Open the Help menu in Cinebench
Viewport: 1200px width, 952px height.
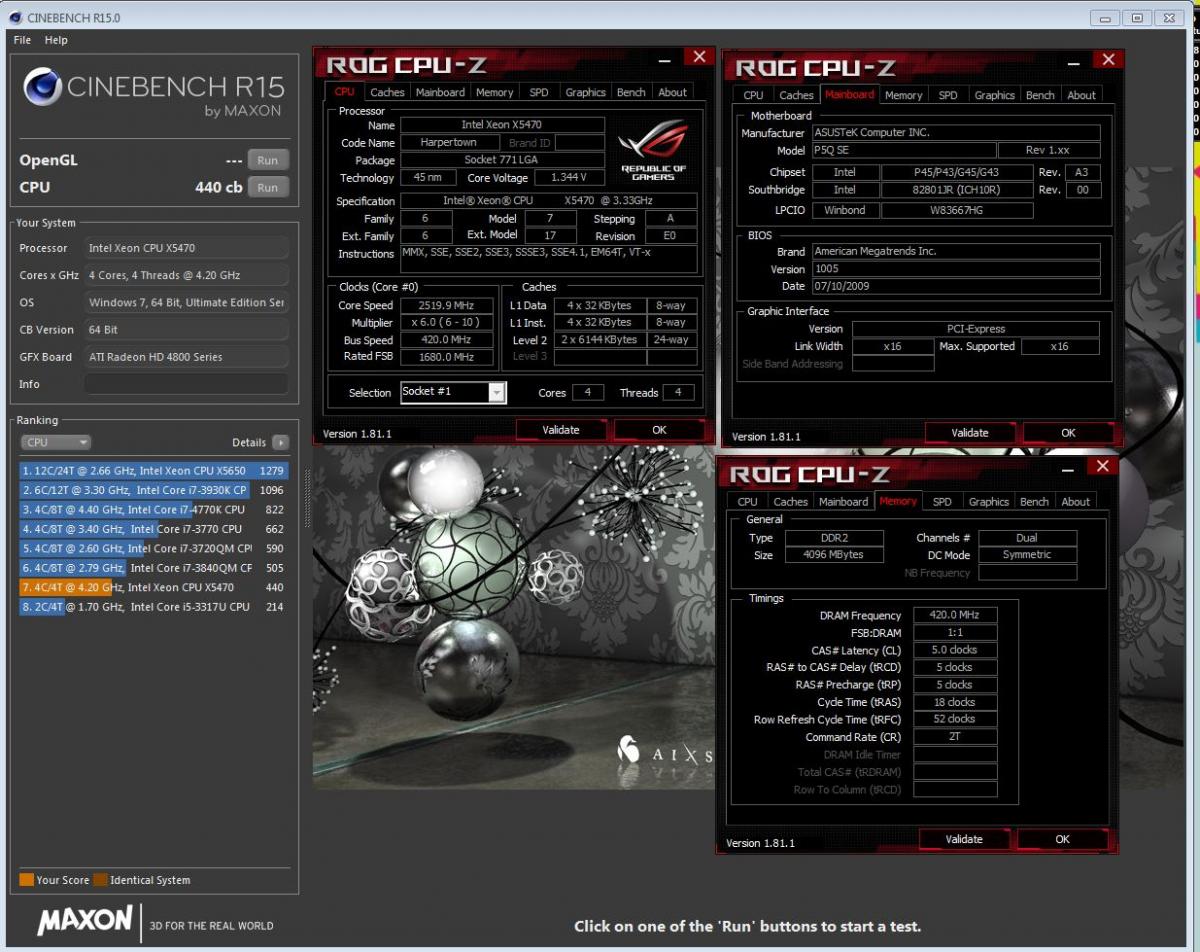(x=56, y=40)
